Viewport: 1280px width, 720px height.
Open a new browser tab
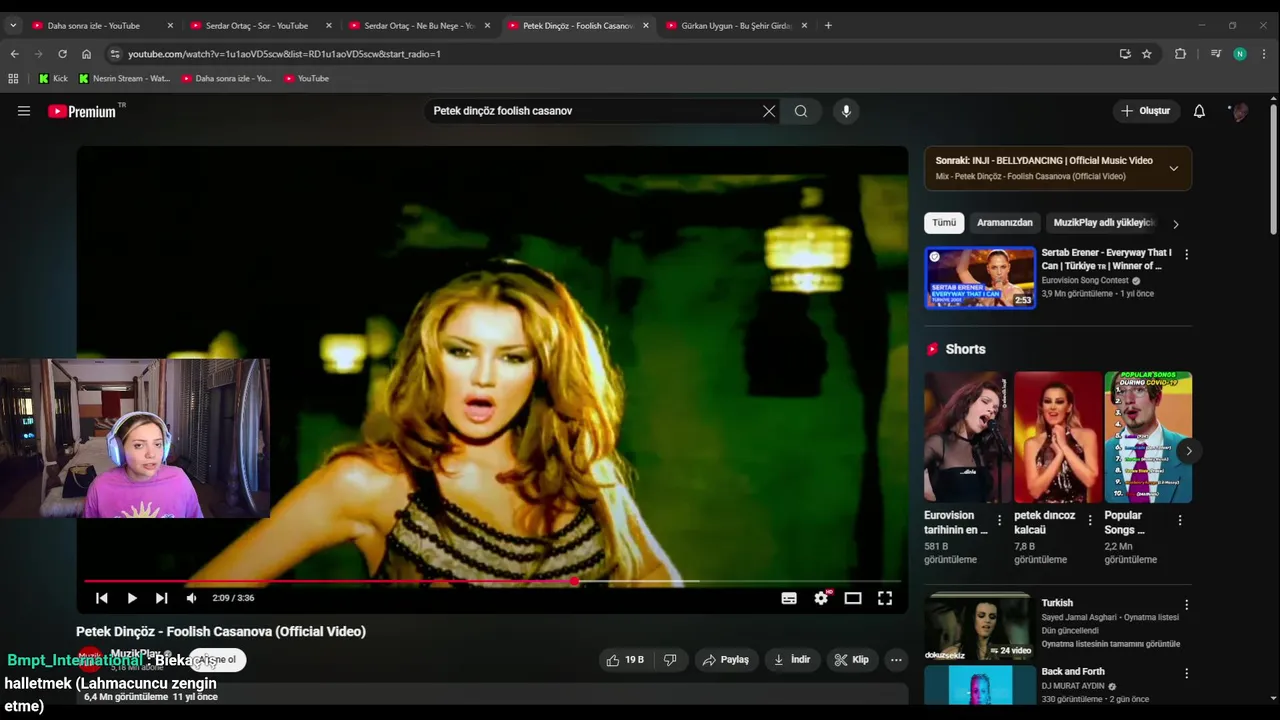point(828,26)
